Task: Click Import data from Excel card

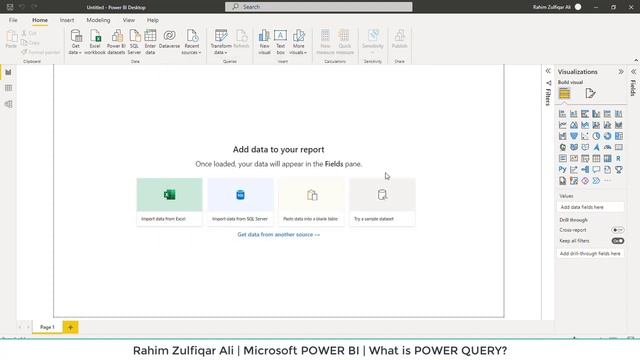Action: pos(169,202)
